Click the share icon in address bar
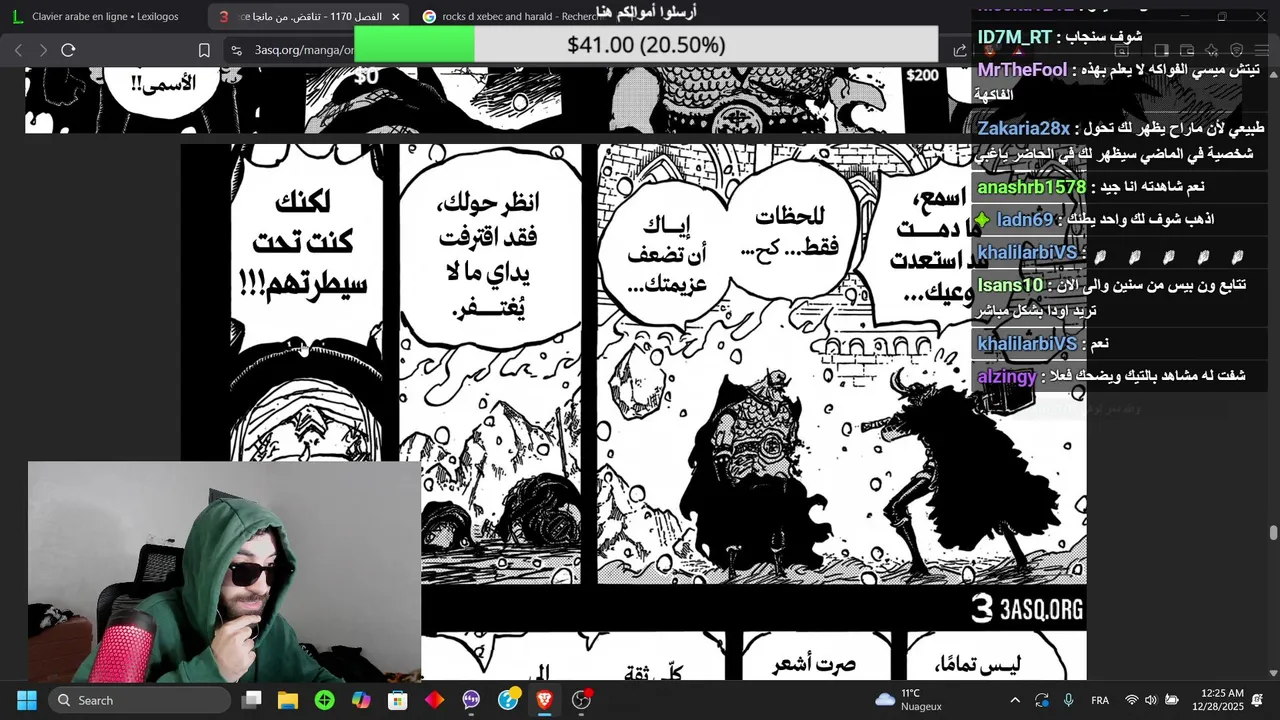This screenshot has width=1280, height=720. pos(960,50)
